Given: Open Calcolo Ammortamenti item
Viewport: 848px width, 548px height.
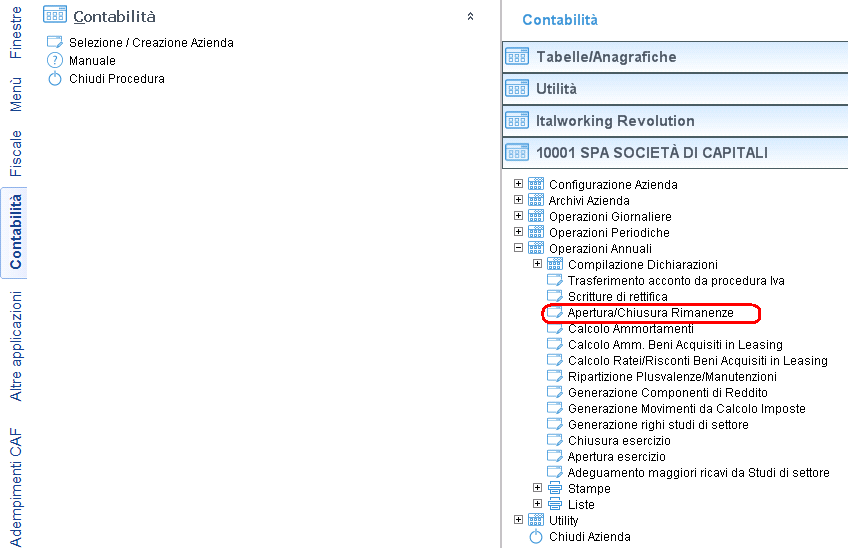Looking at the screenshot, I should [x=631, y=329].
